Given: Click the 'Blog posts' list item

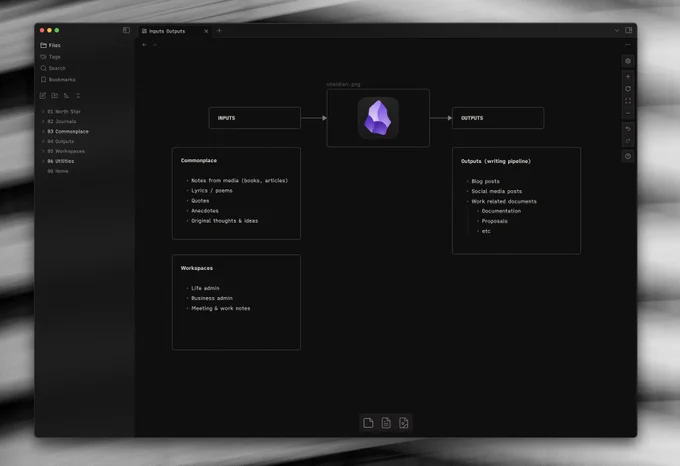Looking at the screenshot, I should (485, 181).
